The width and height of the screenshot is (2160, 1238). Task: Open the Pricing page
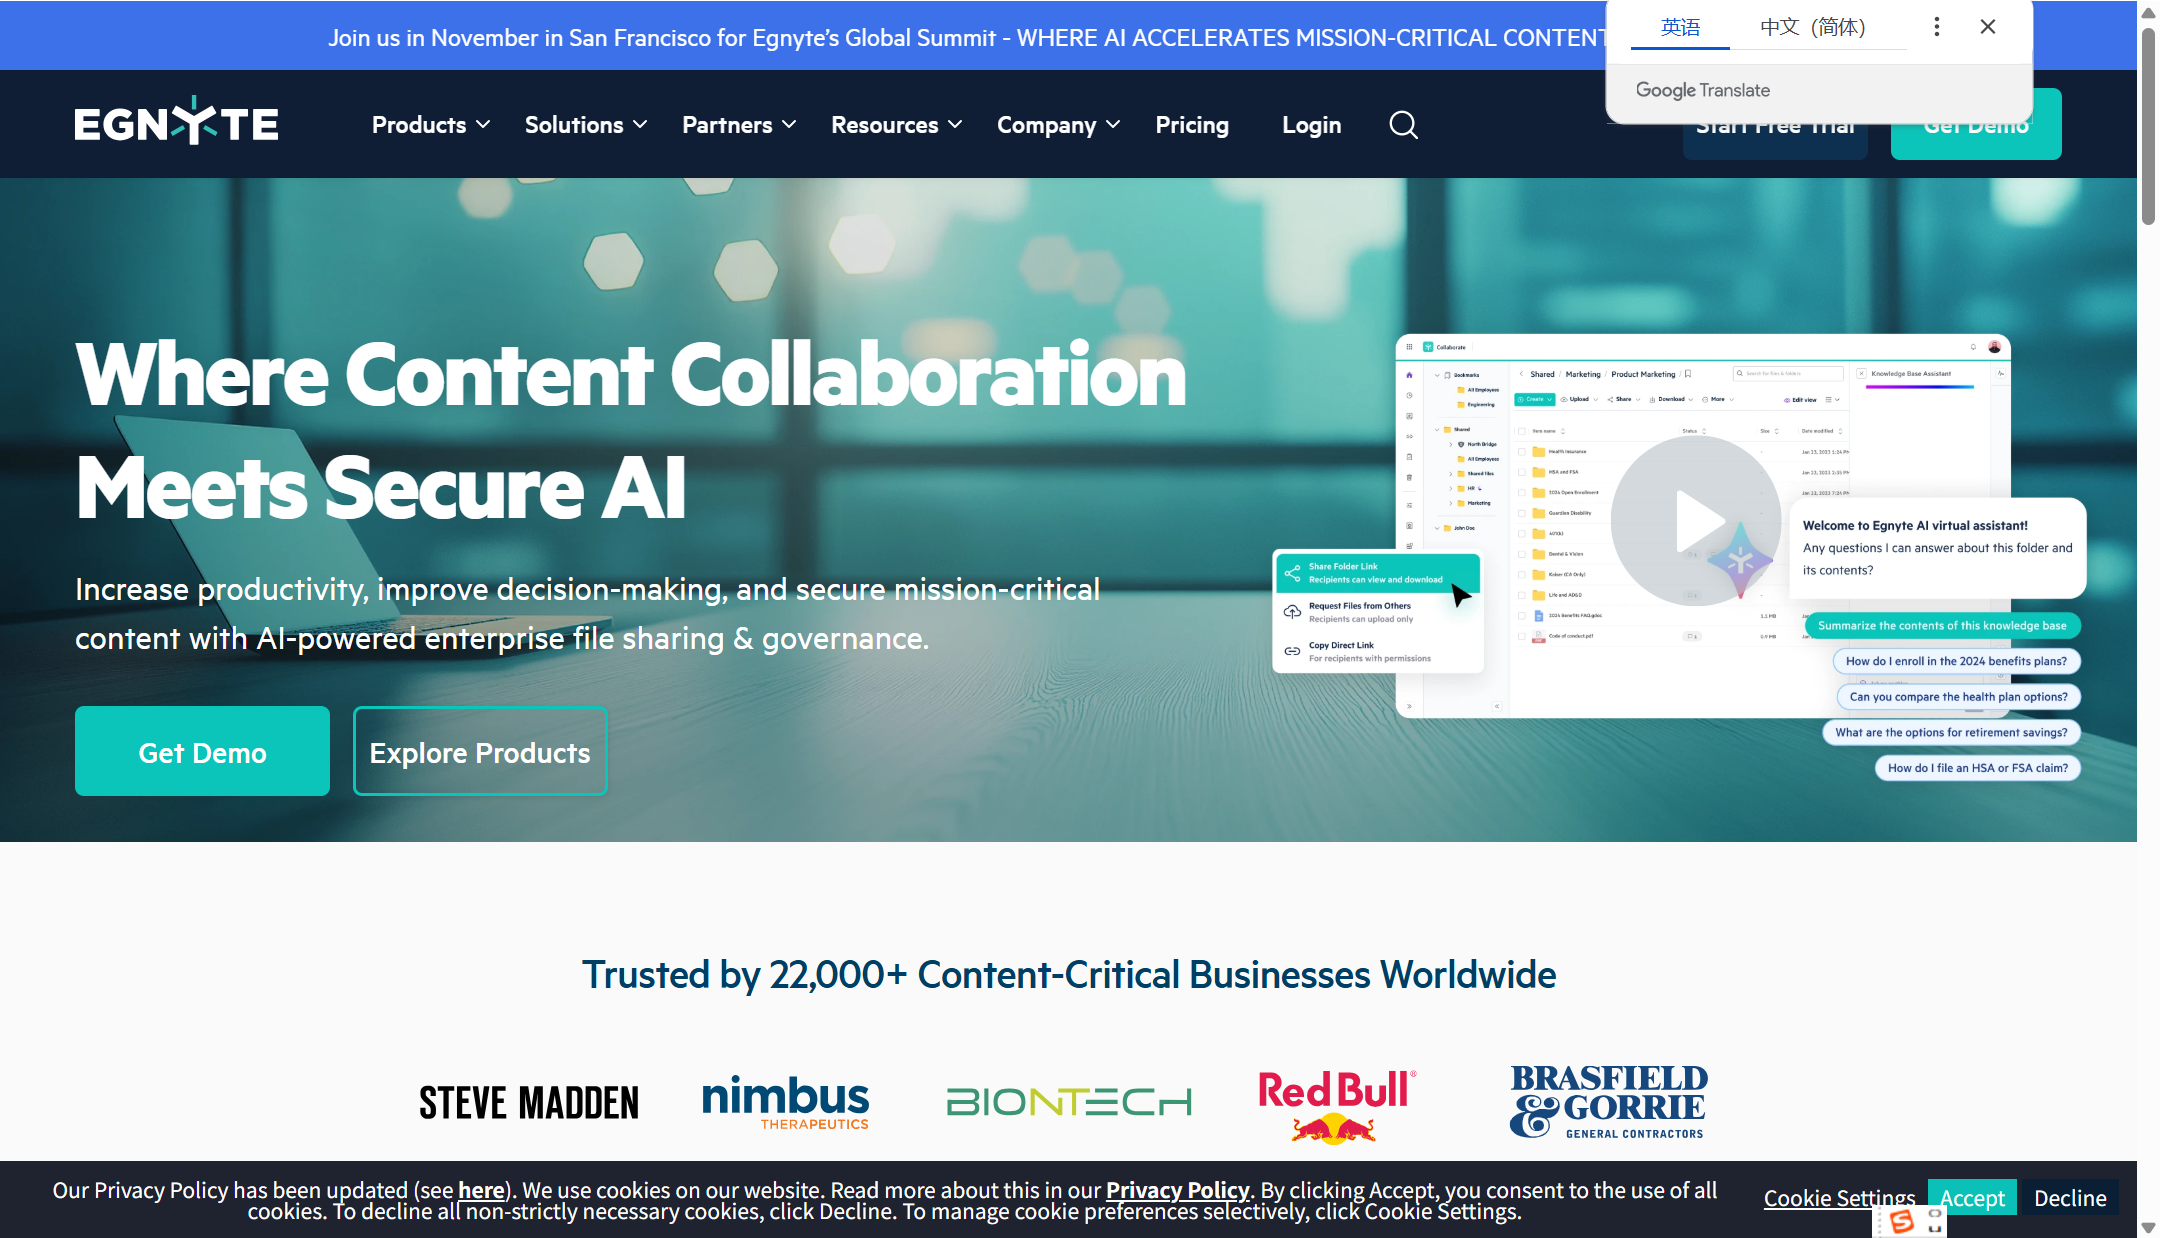tap(1192, 125)
